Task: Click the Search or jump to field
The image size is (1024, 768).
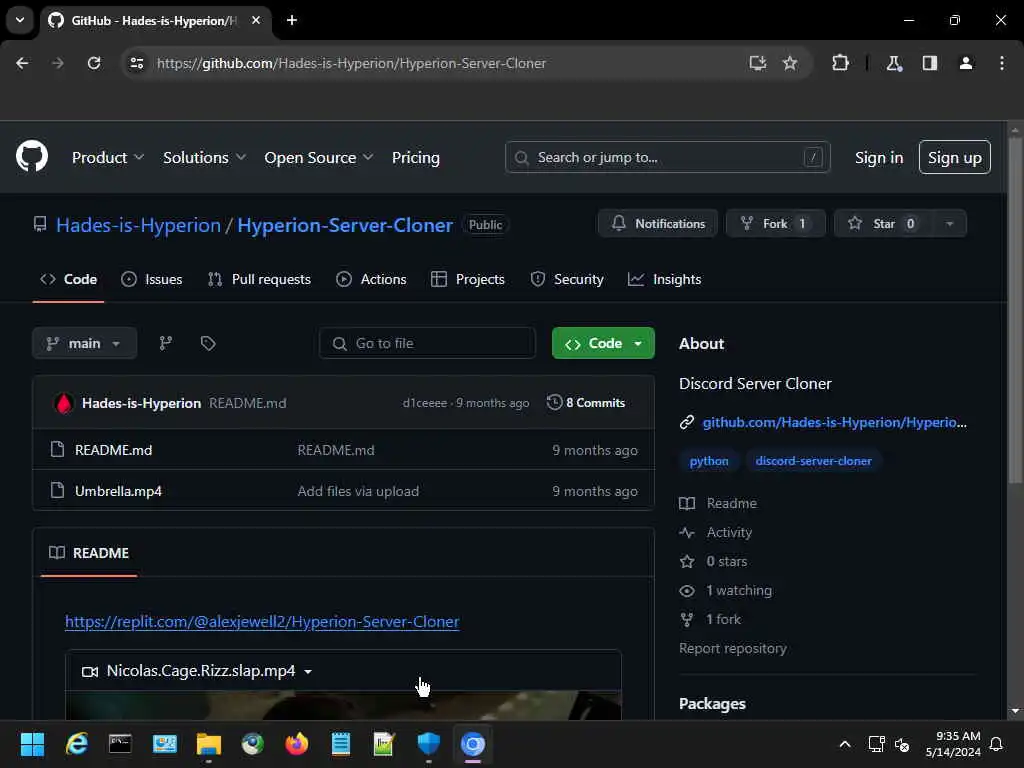Action: pos(667,157)
